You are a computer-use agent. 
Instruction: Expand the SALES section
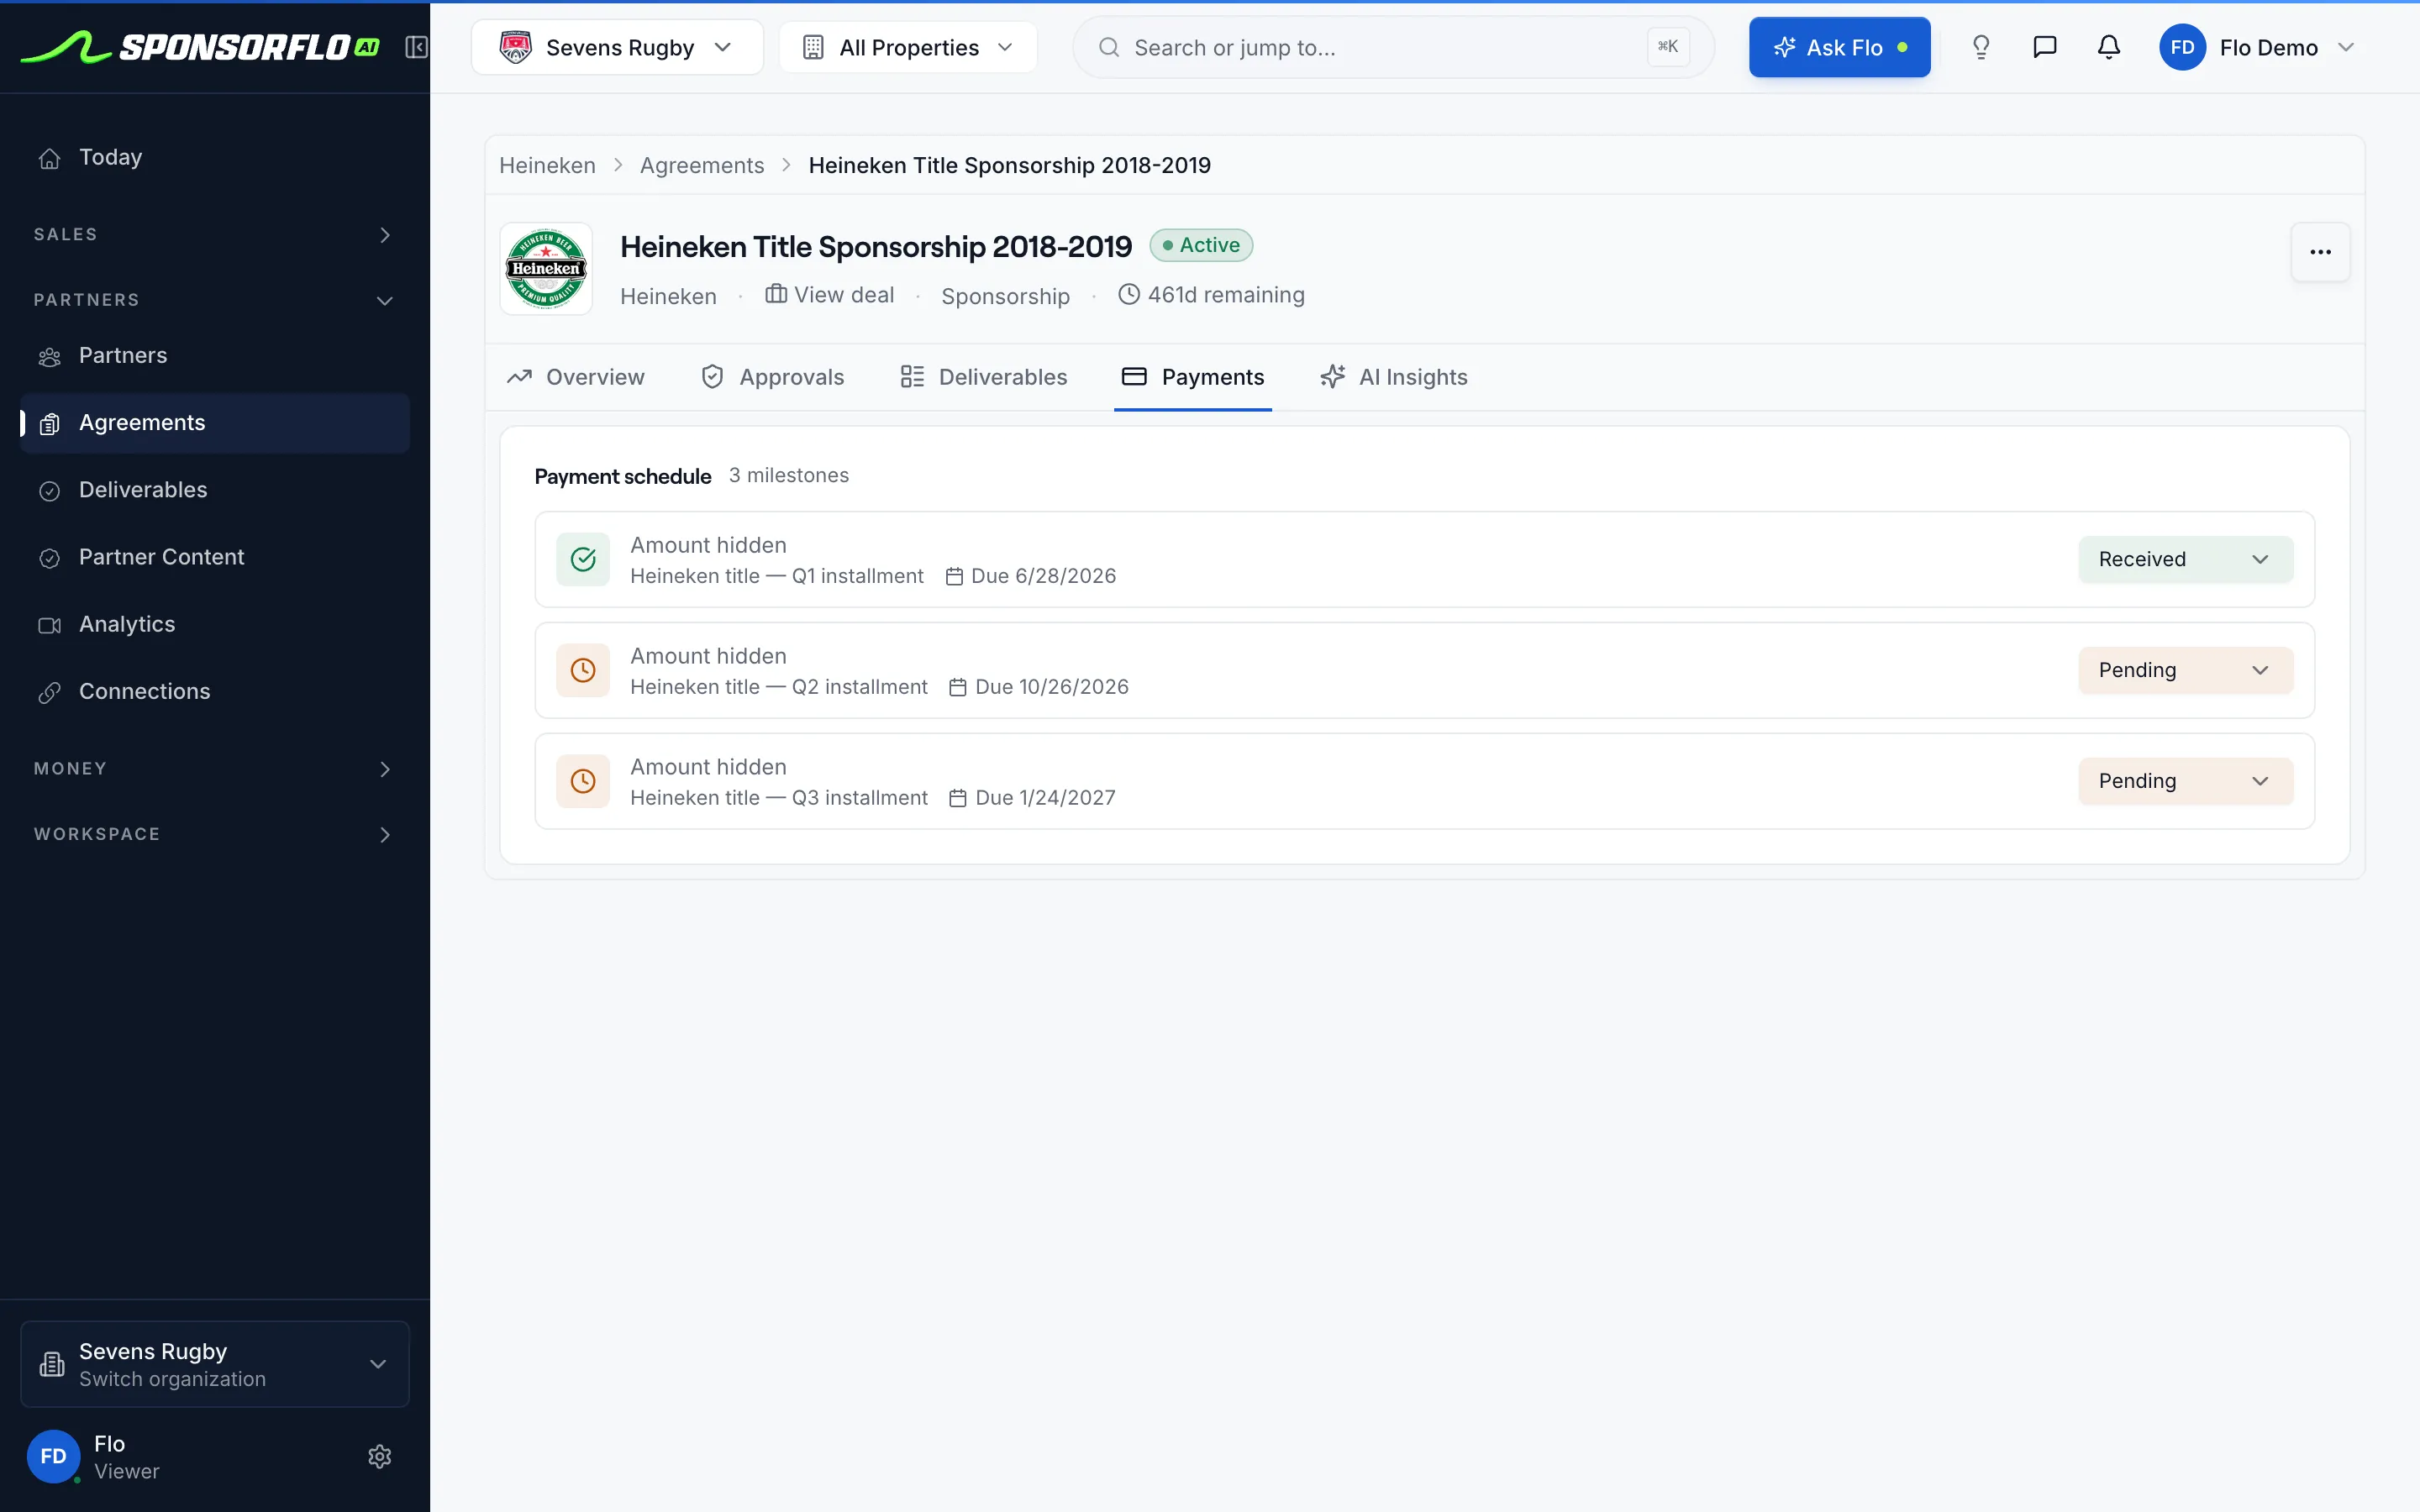pyautogui.click(x=215, y=234)
